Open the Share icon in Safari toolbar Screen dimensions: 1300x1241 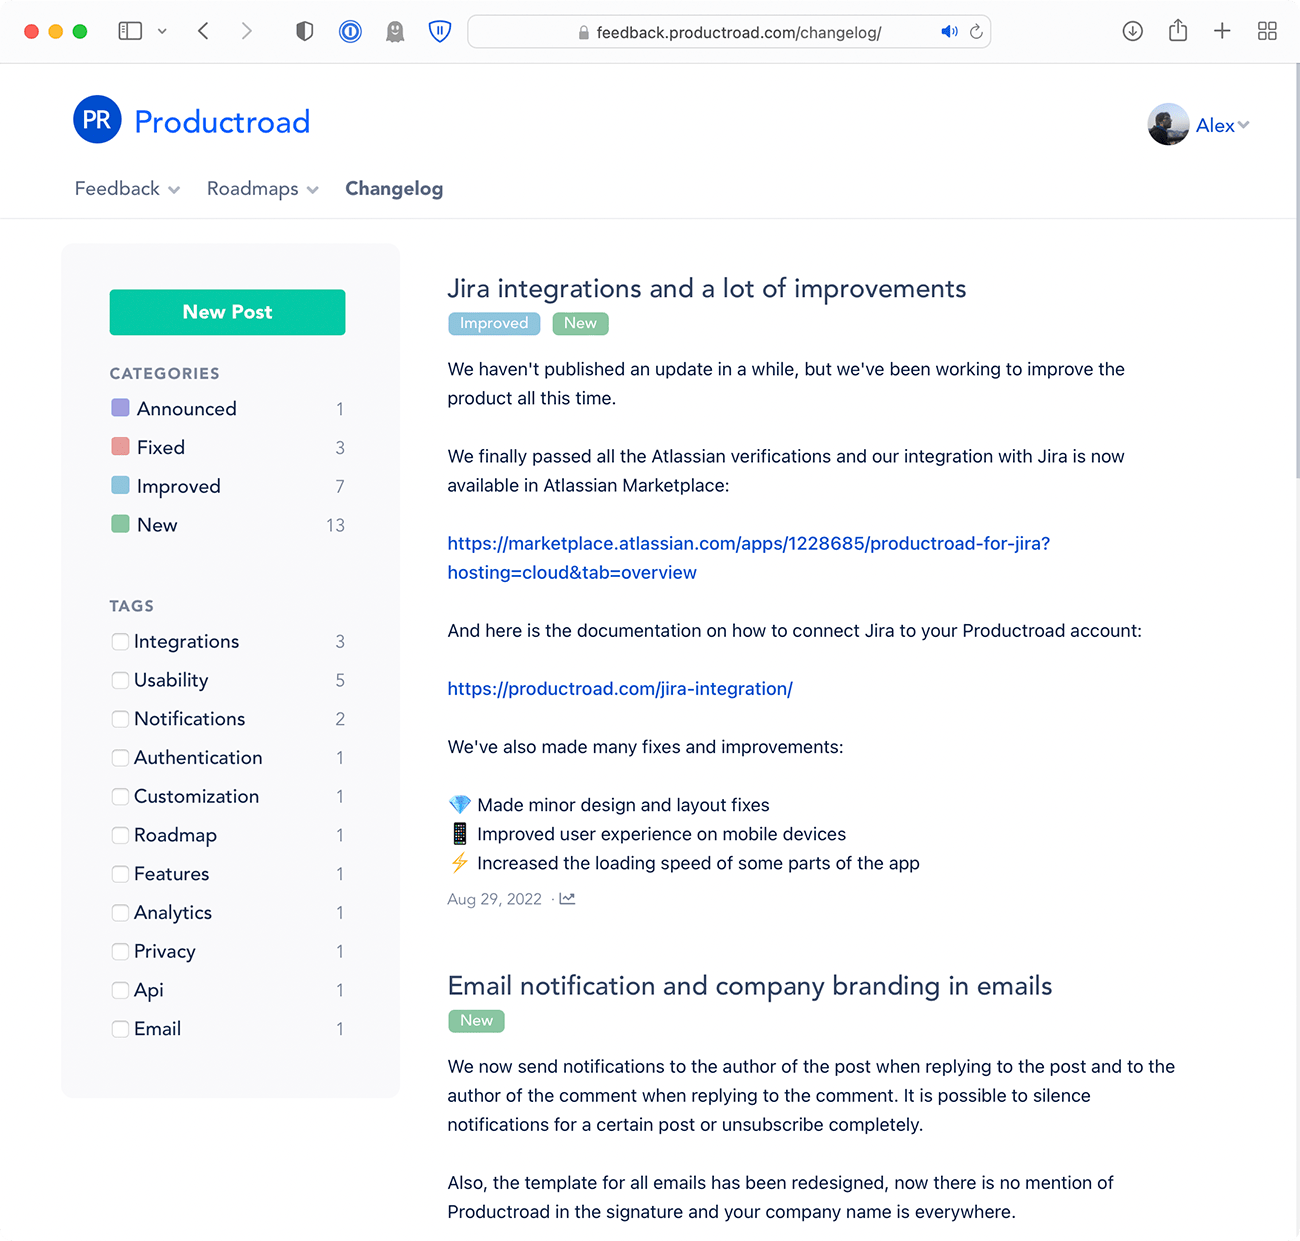[1178, 30]
